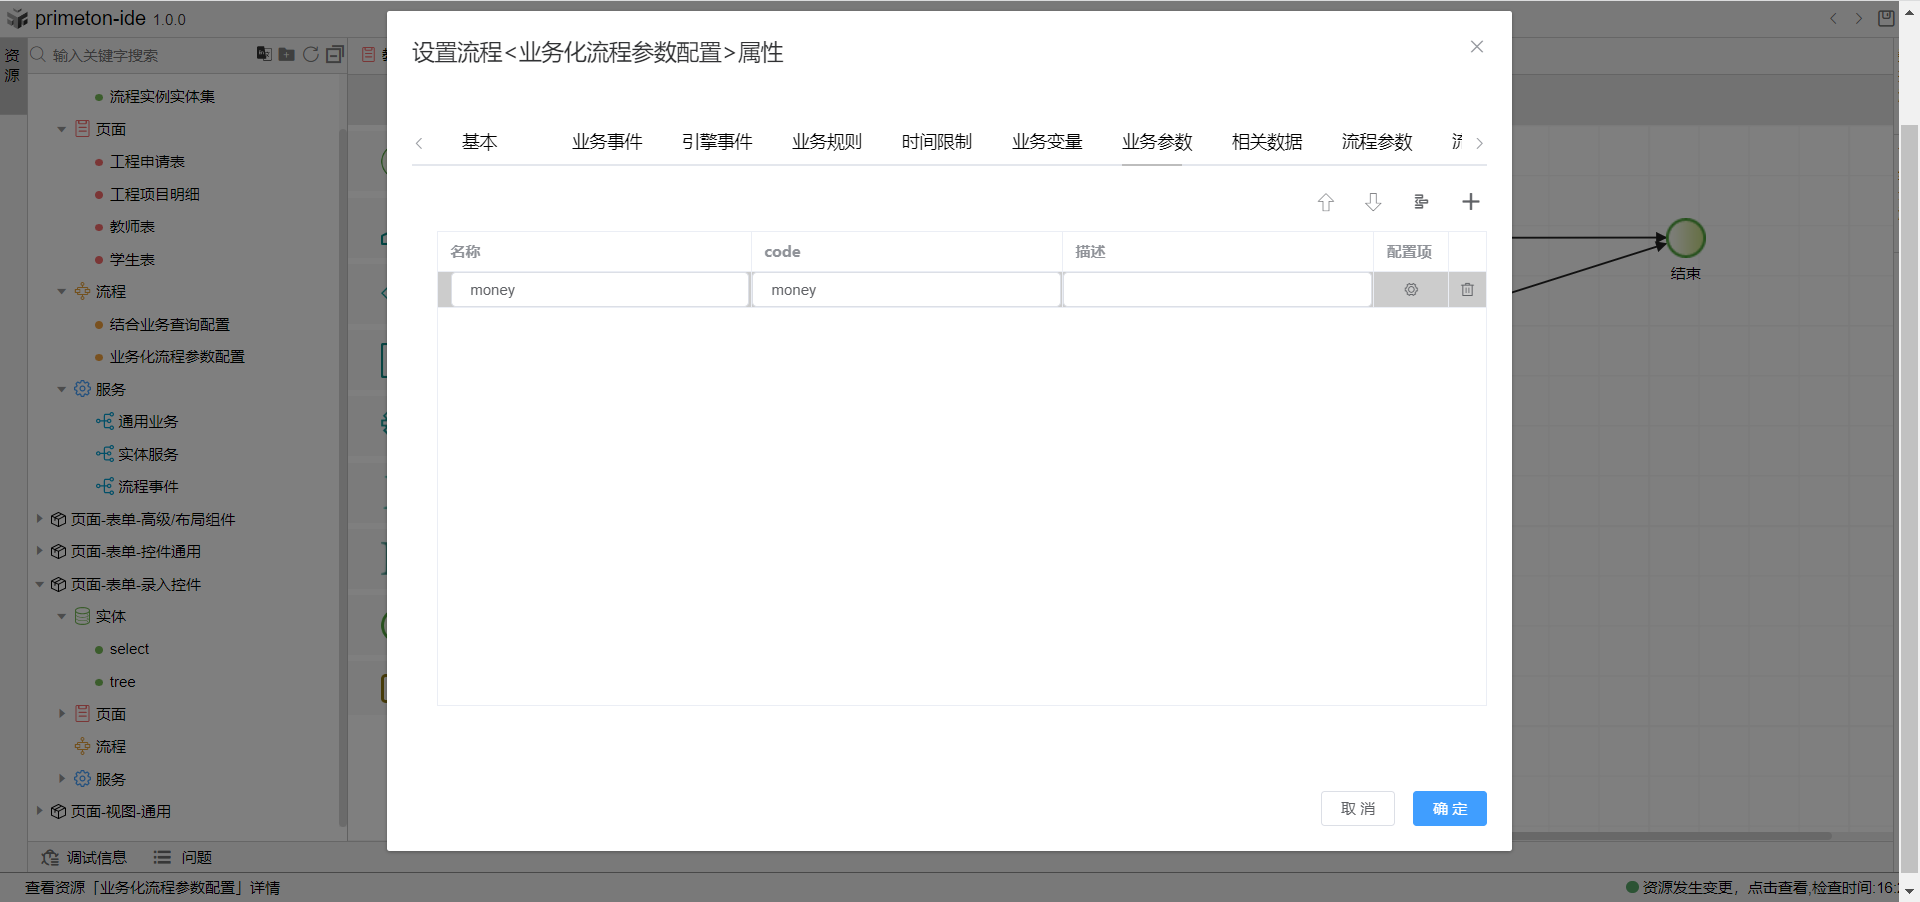Select the 时间限制 tab
The width and height of the screenshot is (1920, 902).
[936, 142]
